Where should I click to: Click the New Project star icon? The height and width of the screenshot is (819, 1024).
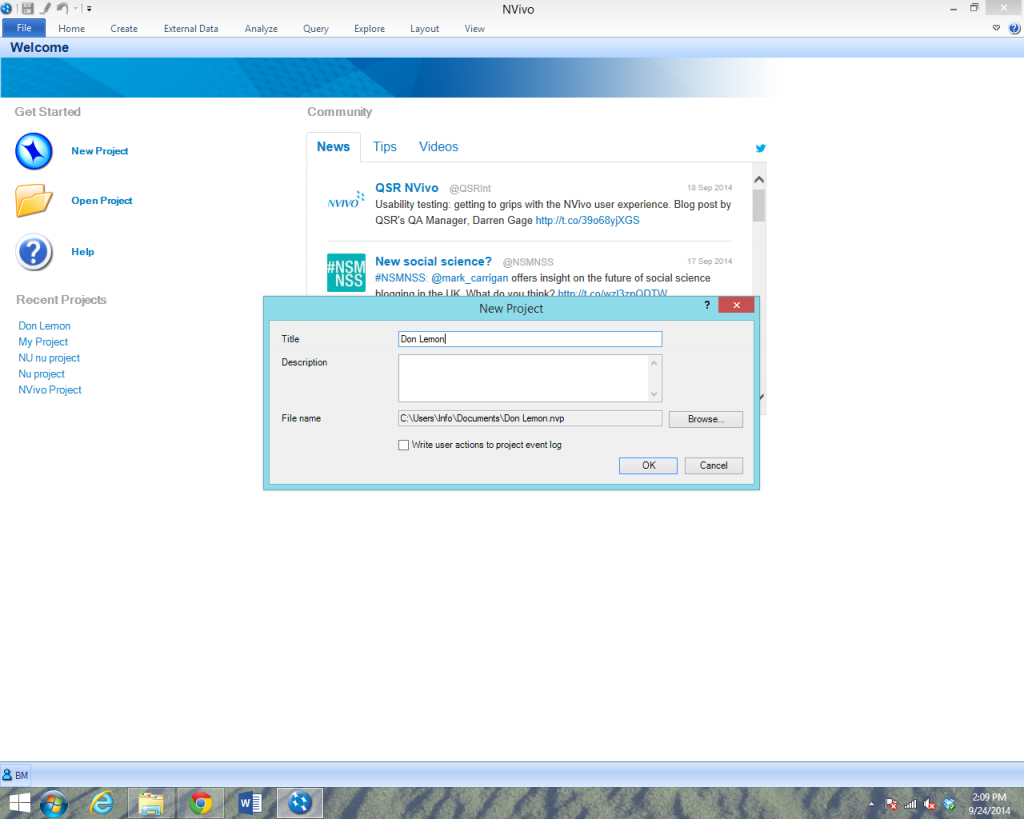point(34,151)
